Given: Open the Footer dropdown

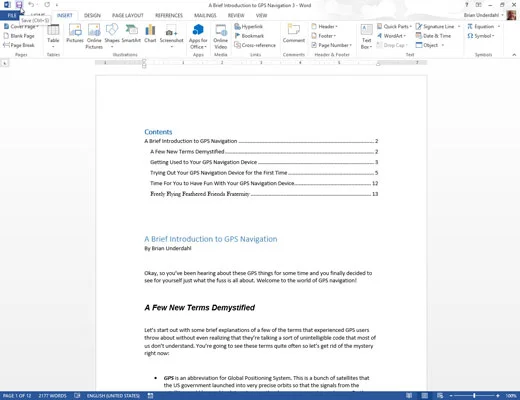Looking at the screenshot, I should 323,36.
